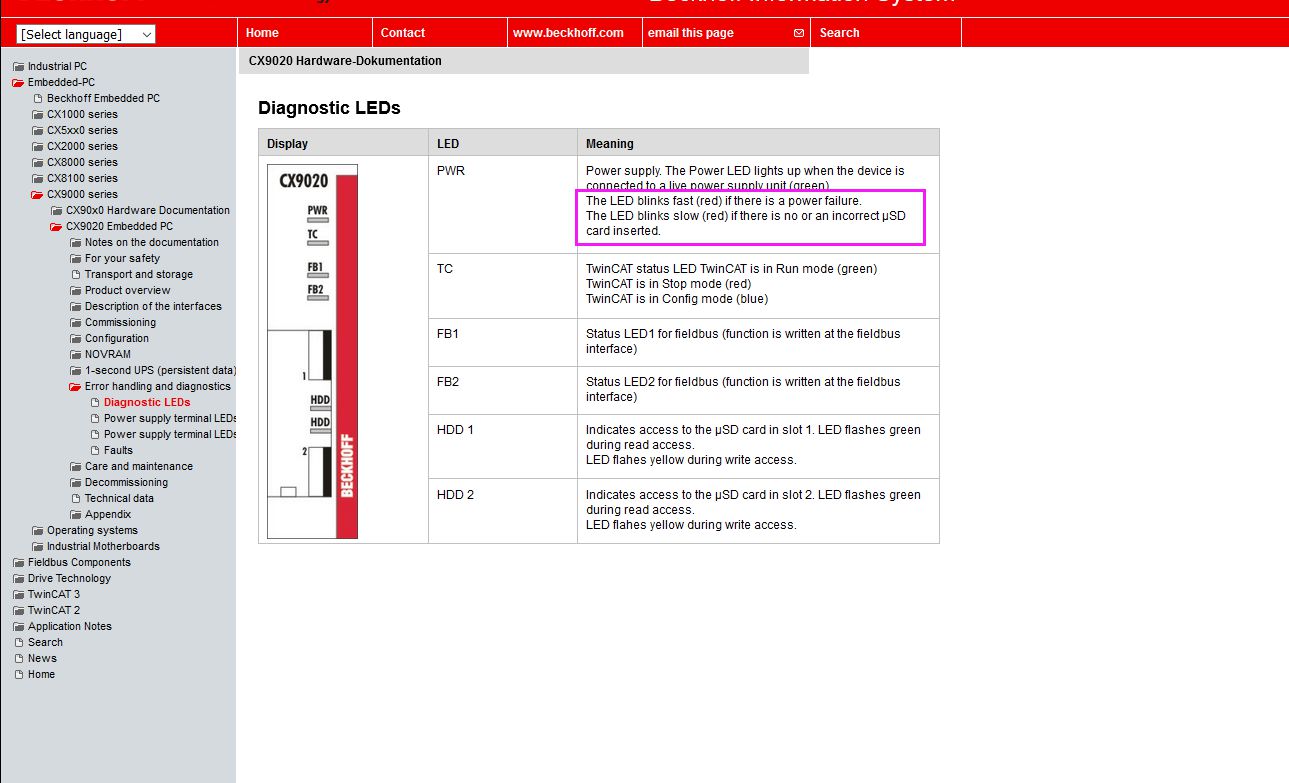
Task: Click the folder icon next to CX8100 series
Action: coord(37,179)
